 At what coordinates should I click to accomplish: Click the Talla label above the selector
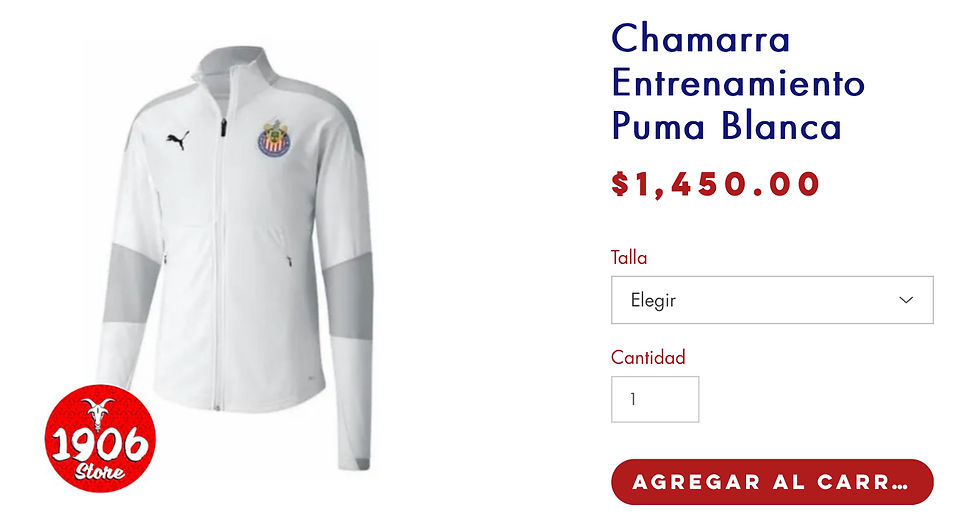click(x=629, y=257)
